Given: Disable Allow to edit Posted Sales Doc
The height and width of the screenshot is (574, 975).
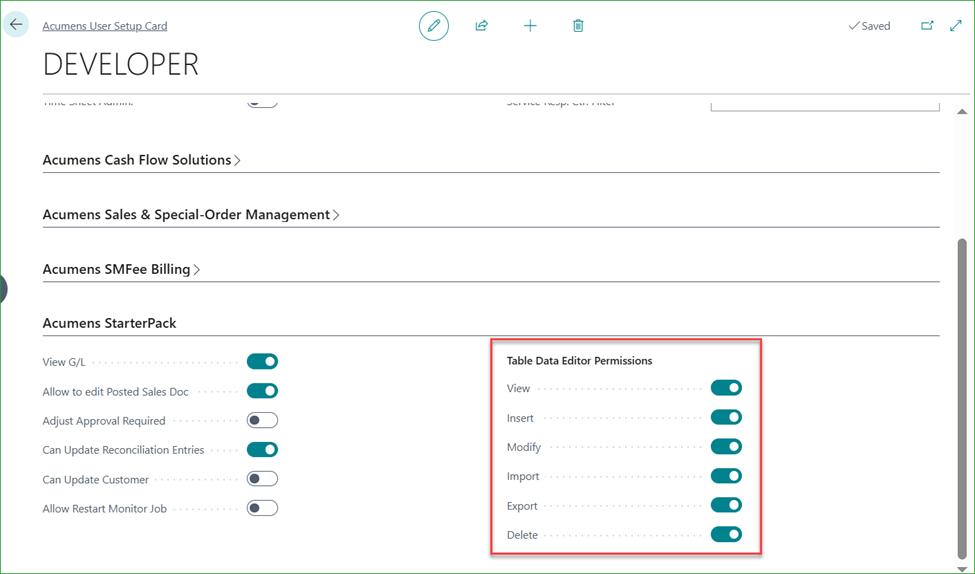Looking at the screenshot, I should [x=262, y=391].
